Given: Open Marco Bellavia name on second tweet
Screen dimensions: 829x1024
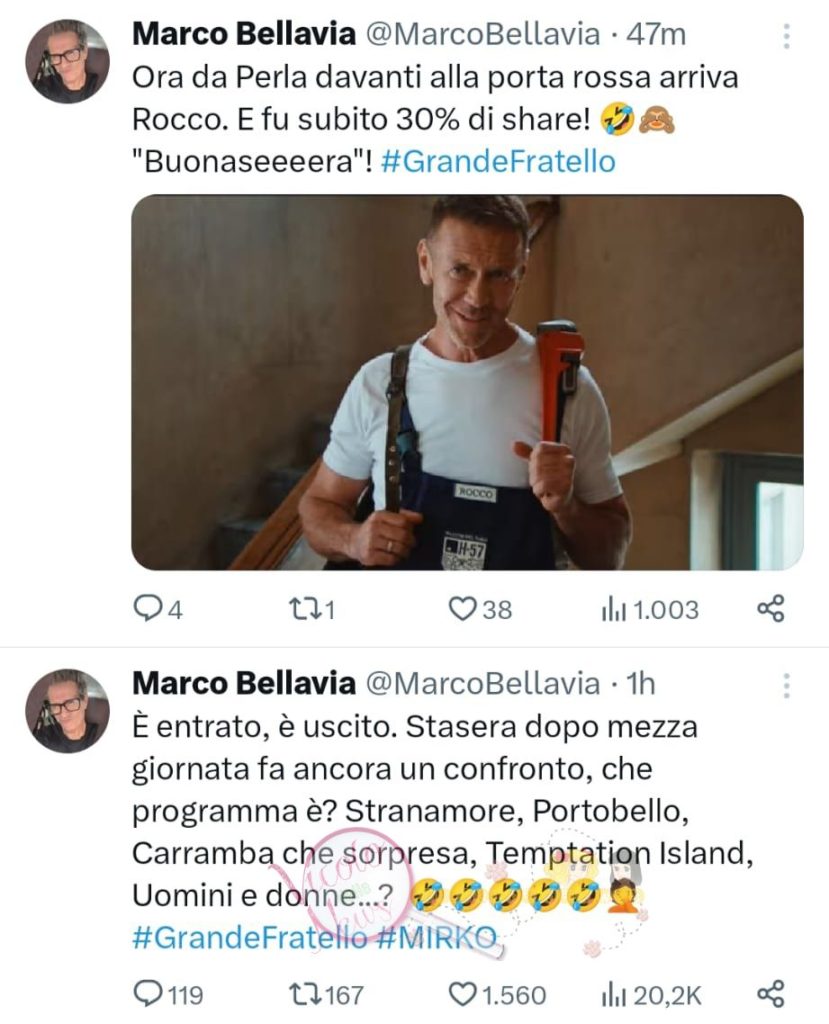Looking at the screenshot, I should 244,684.
